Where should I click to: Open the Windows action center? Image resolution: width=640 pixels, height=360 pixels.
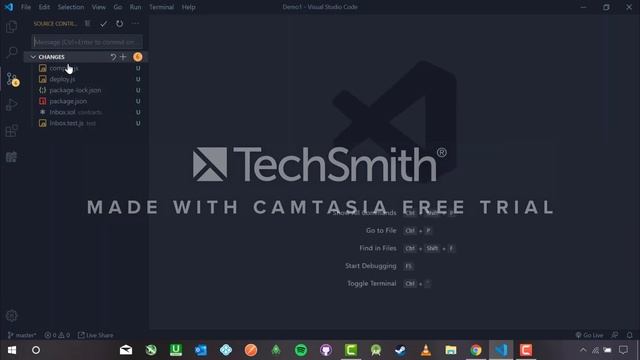click(623, 350)
